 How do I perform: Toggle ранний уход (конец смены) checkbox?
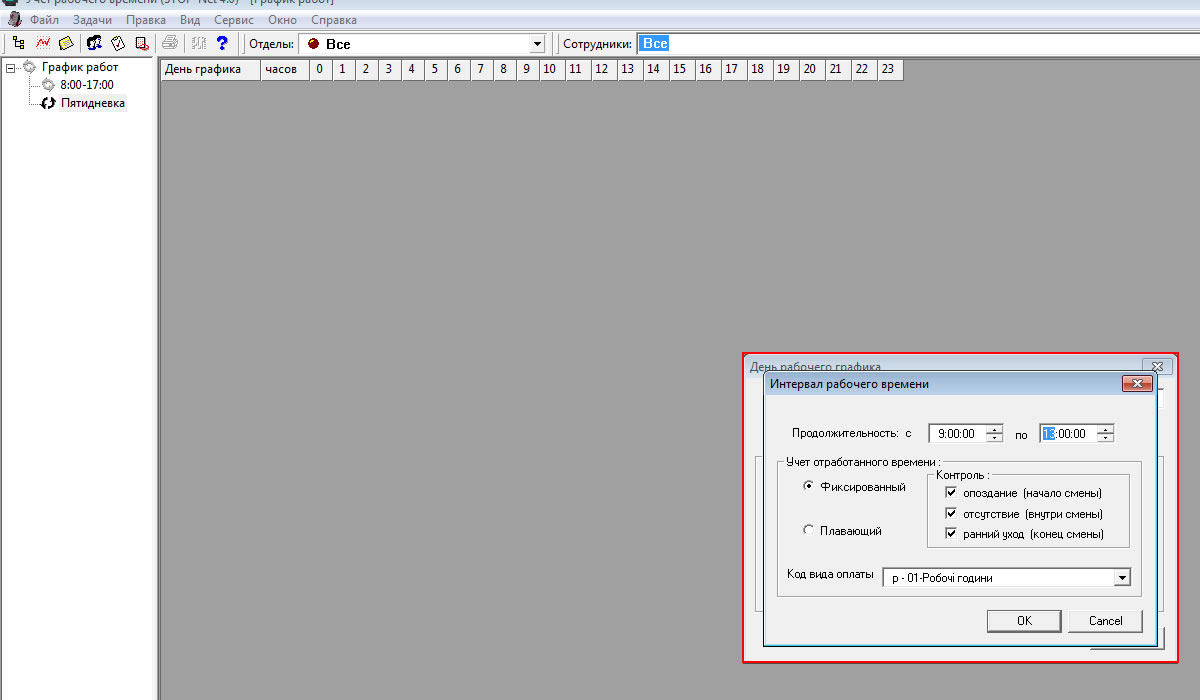951,534
